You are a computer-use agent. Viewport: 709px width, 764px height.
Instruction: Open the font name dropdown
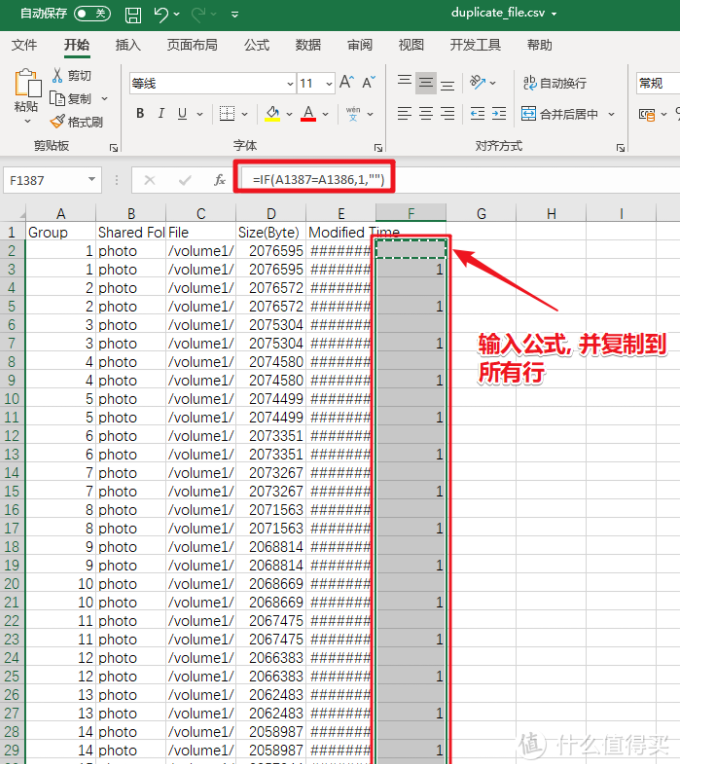pos(290,84)
